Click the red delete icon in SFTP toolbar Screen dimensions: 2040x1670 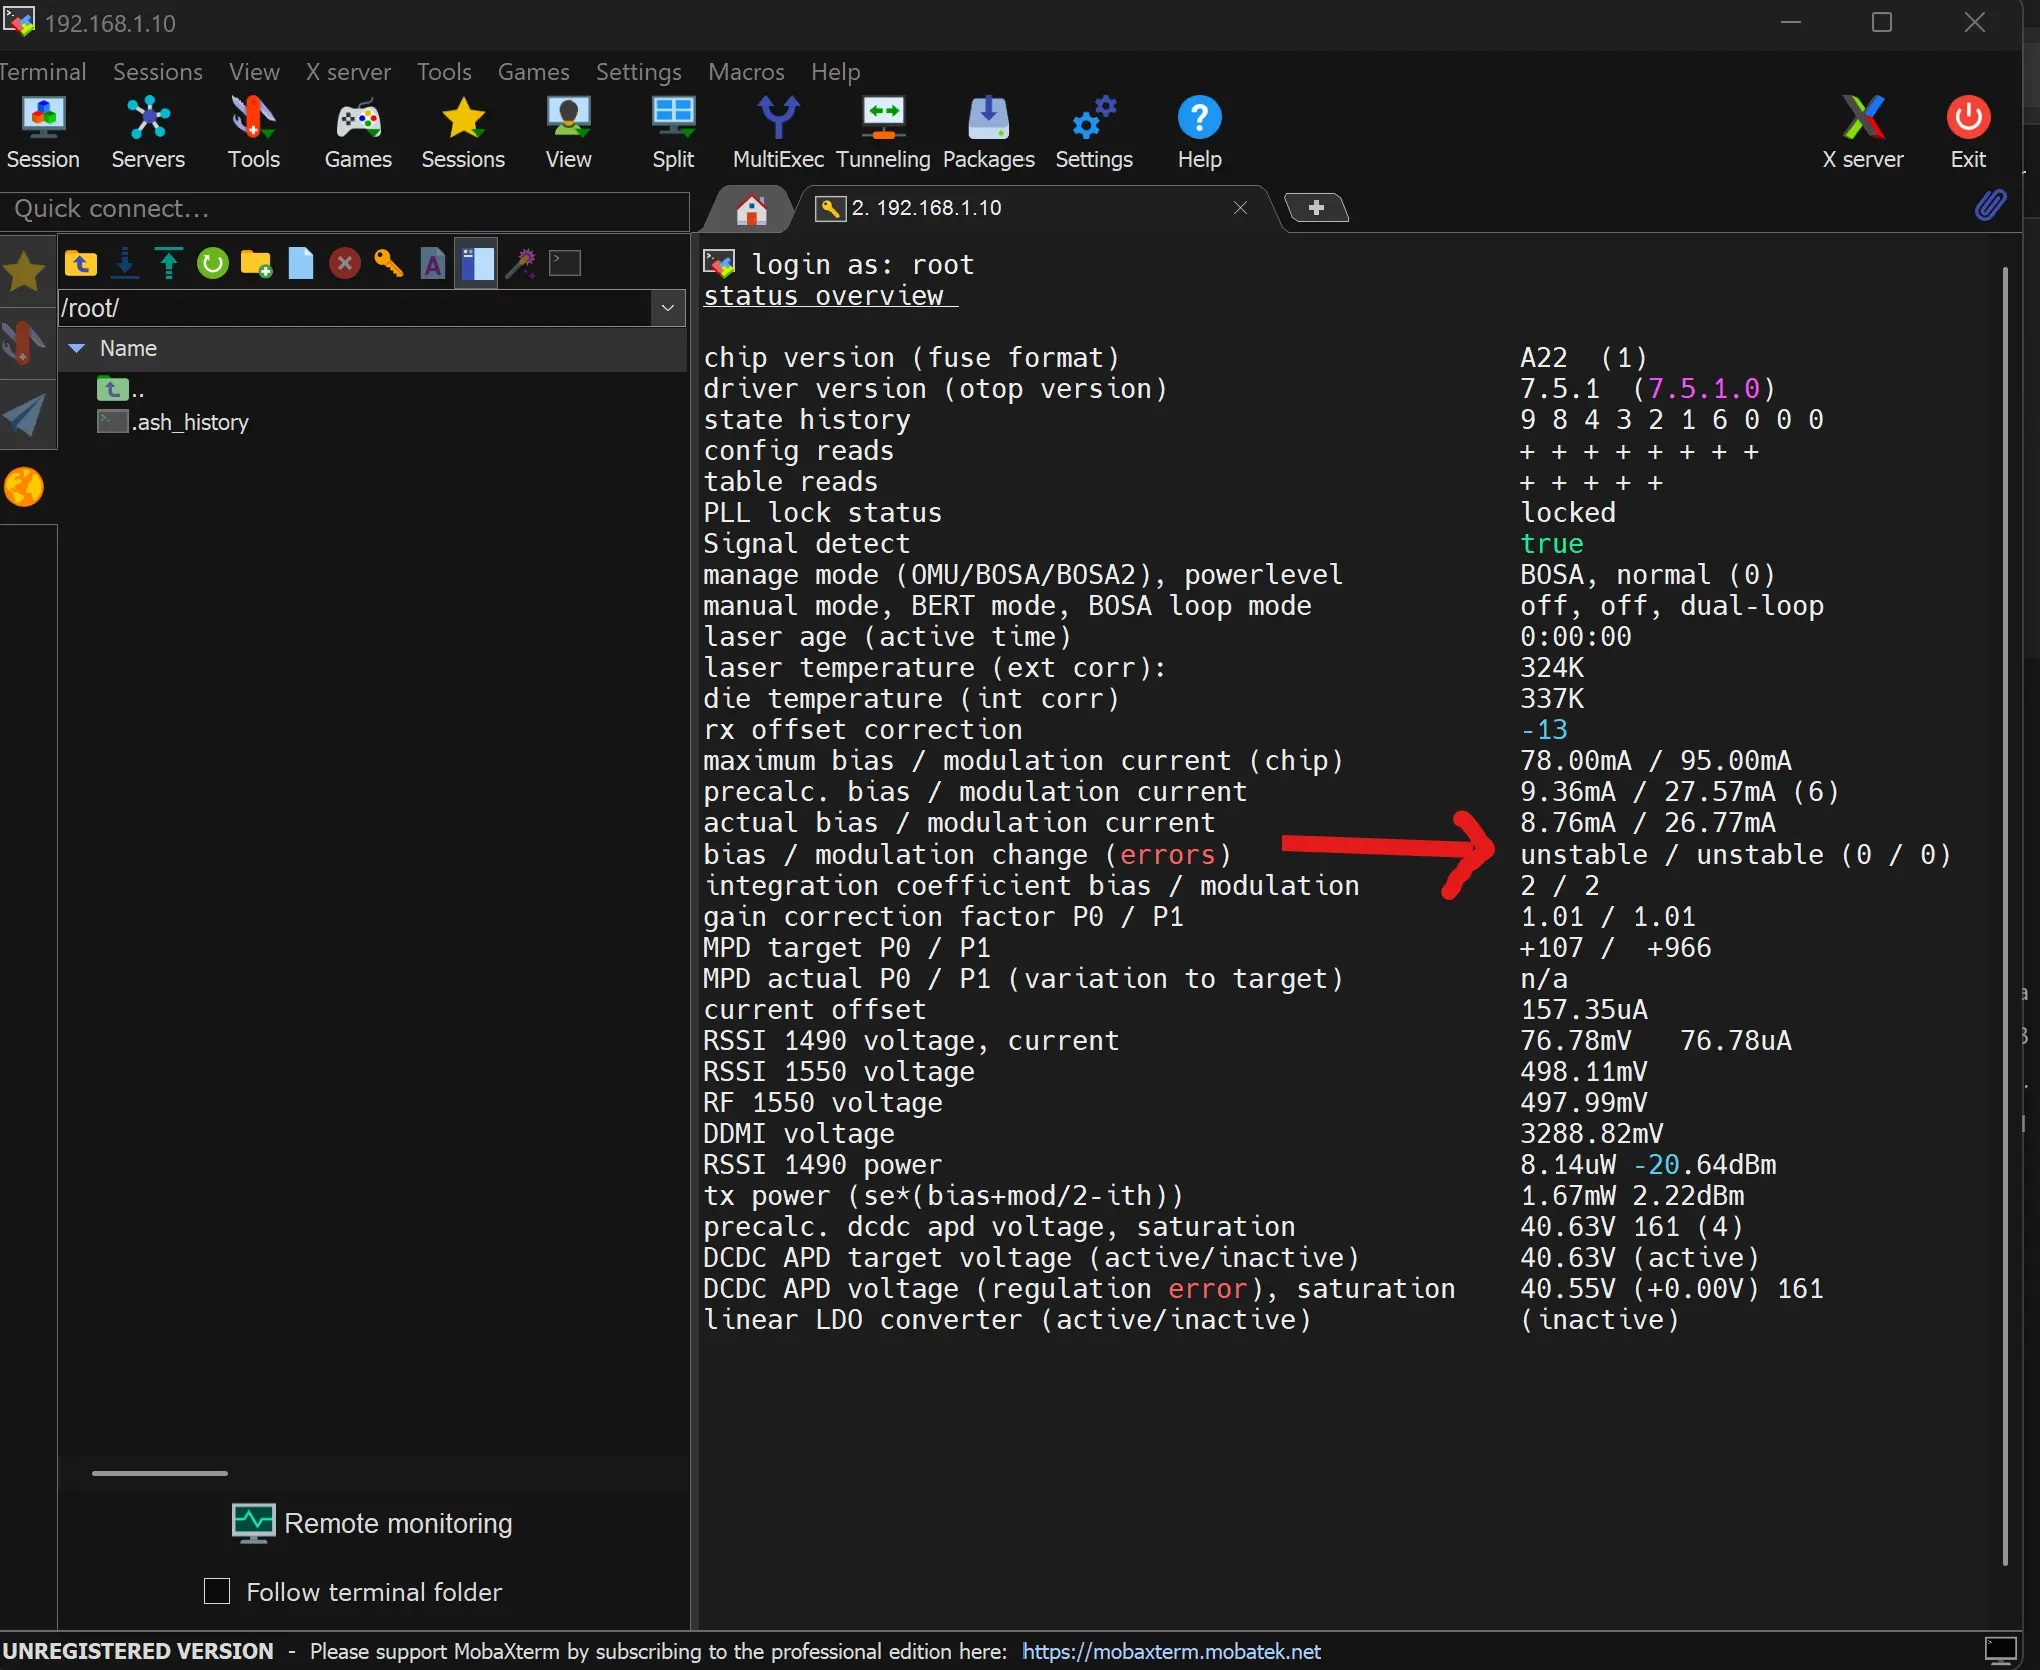click(x=345, y=264)
